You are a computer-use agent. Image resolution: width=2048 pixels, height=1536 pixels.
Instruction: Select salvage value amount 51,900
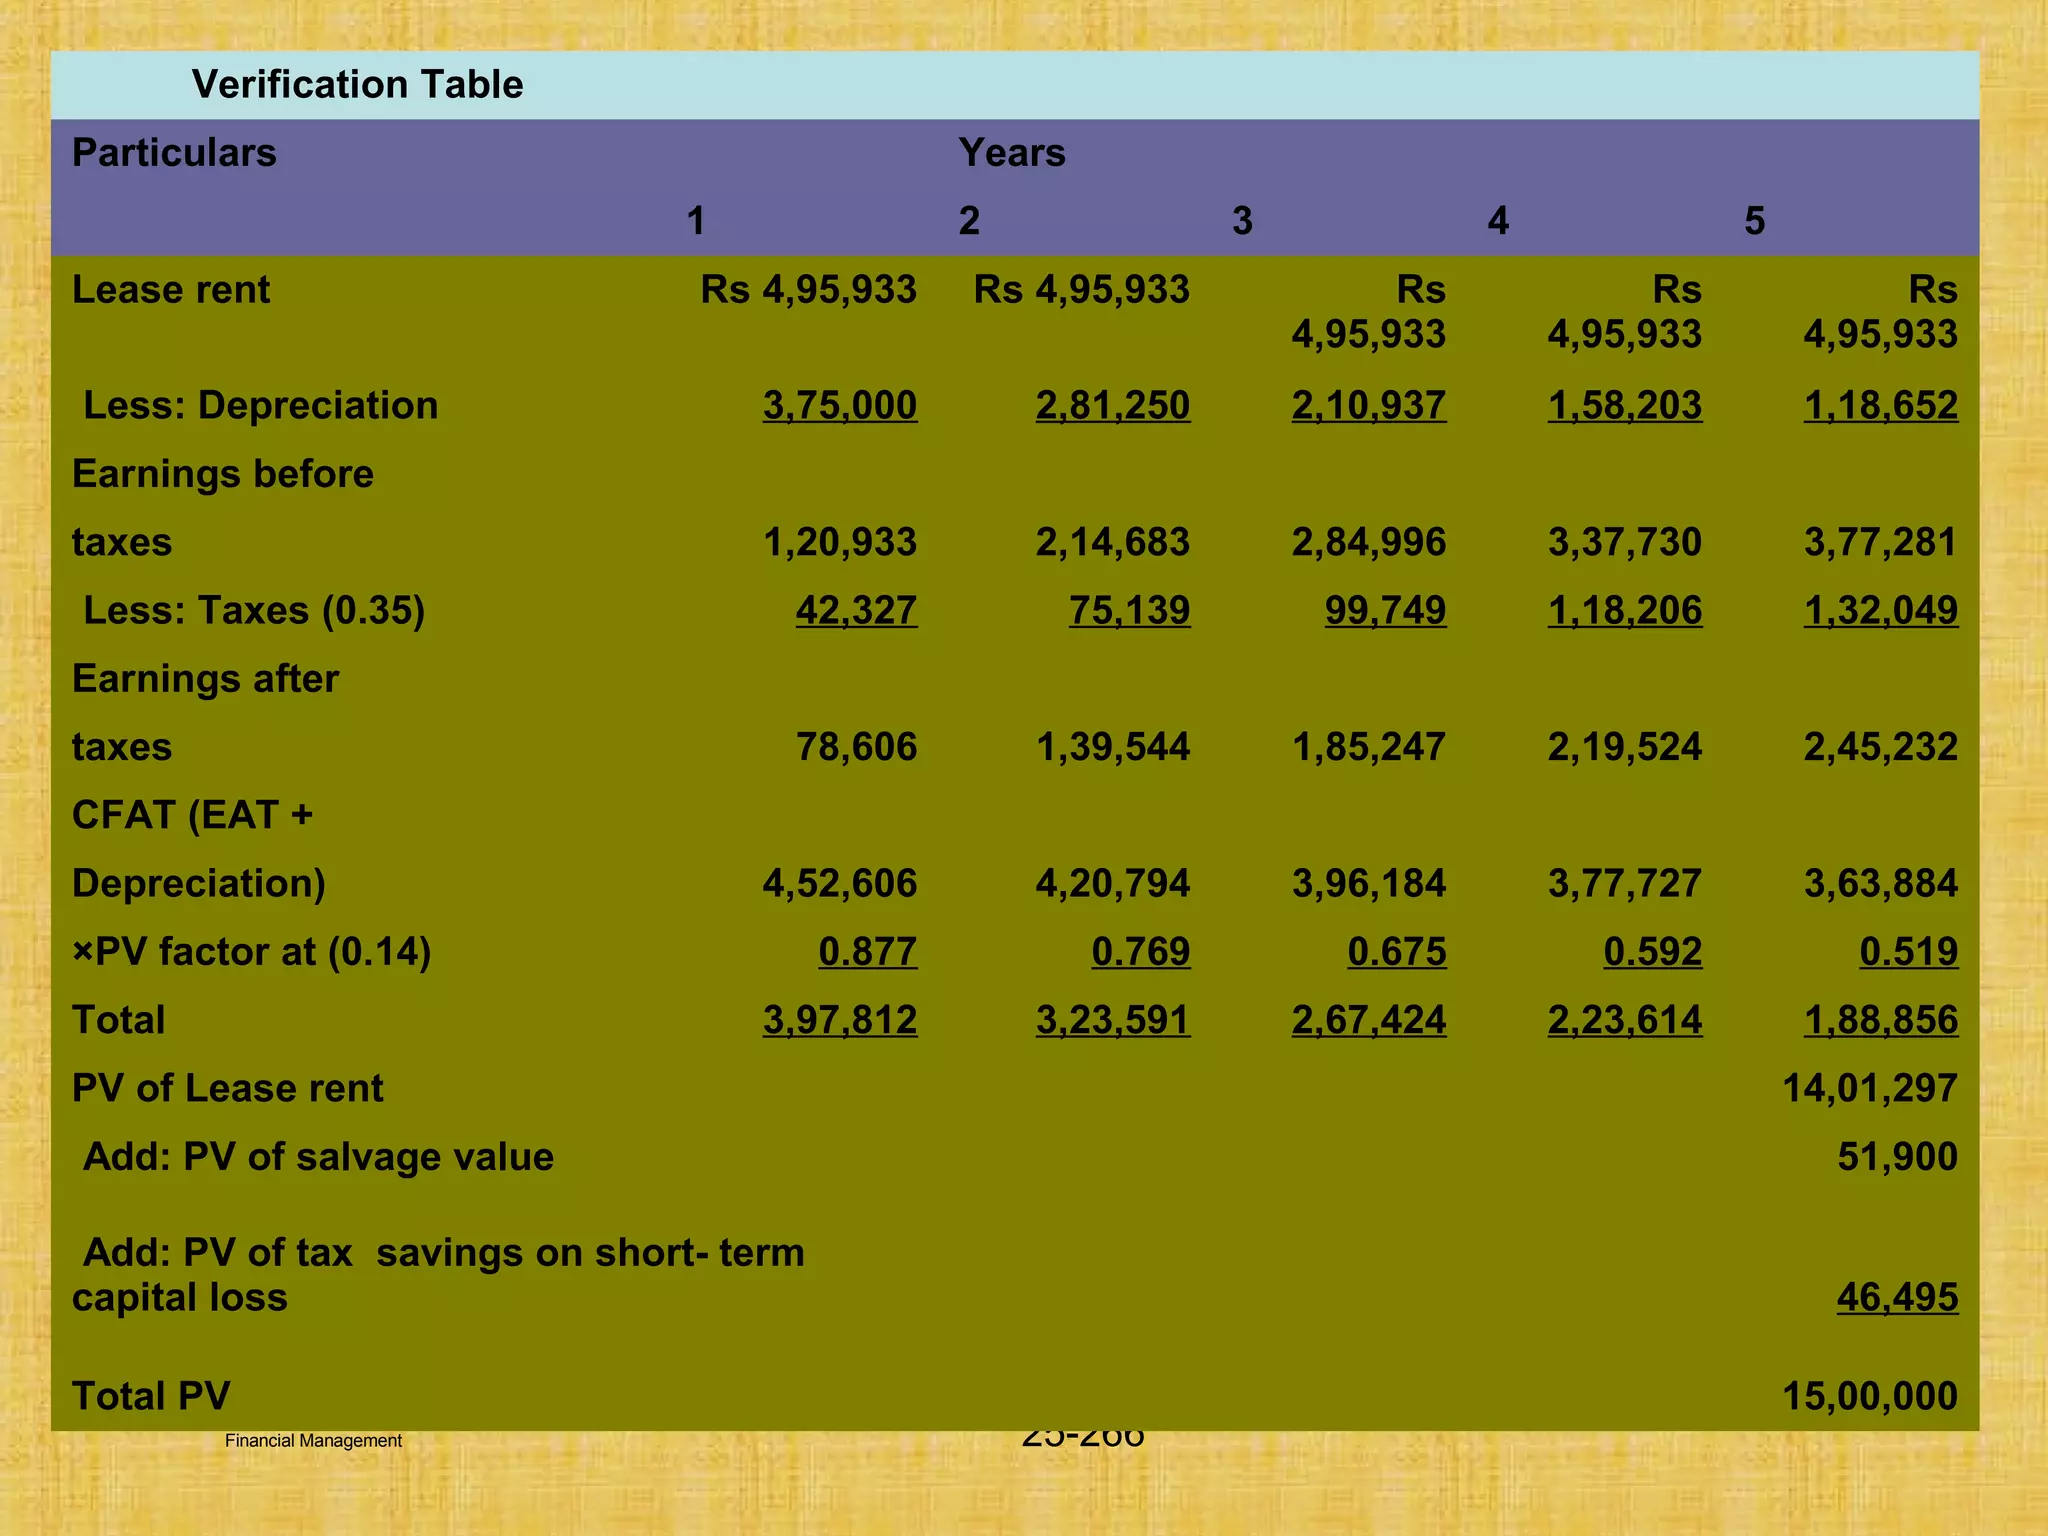pos(1898,1157)
